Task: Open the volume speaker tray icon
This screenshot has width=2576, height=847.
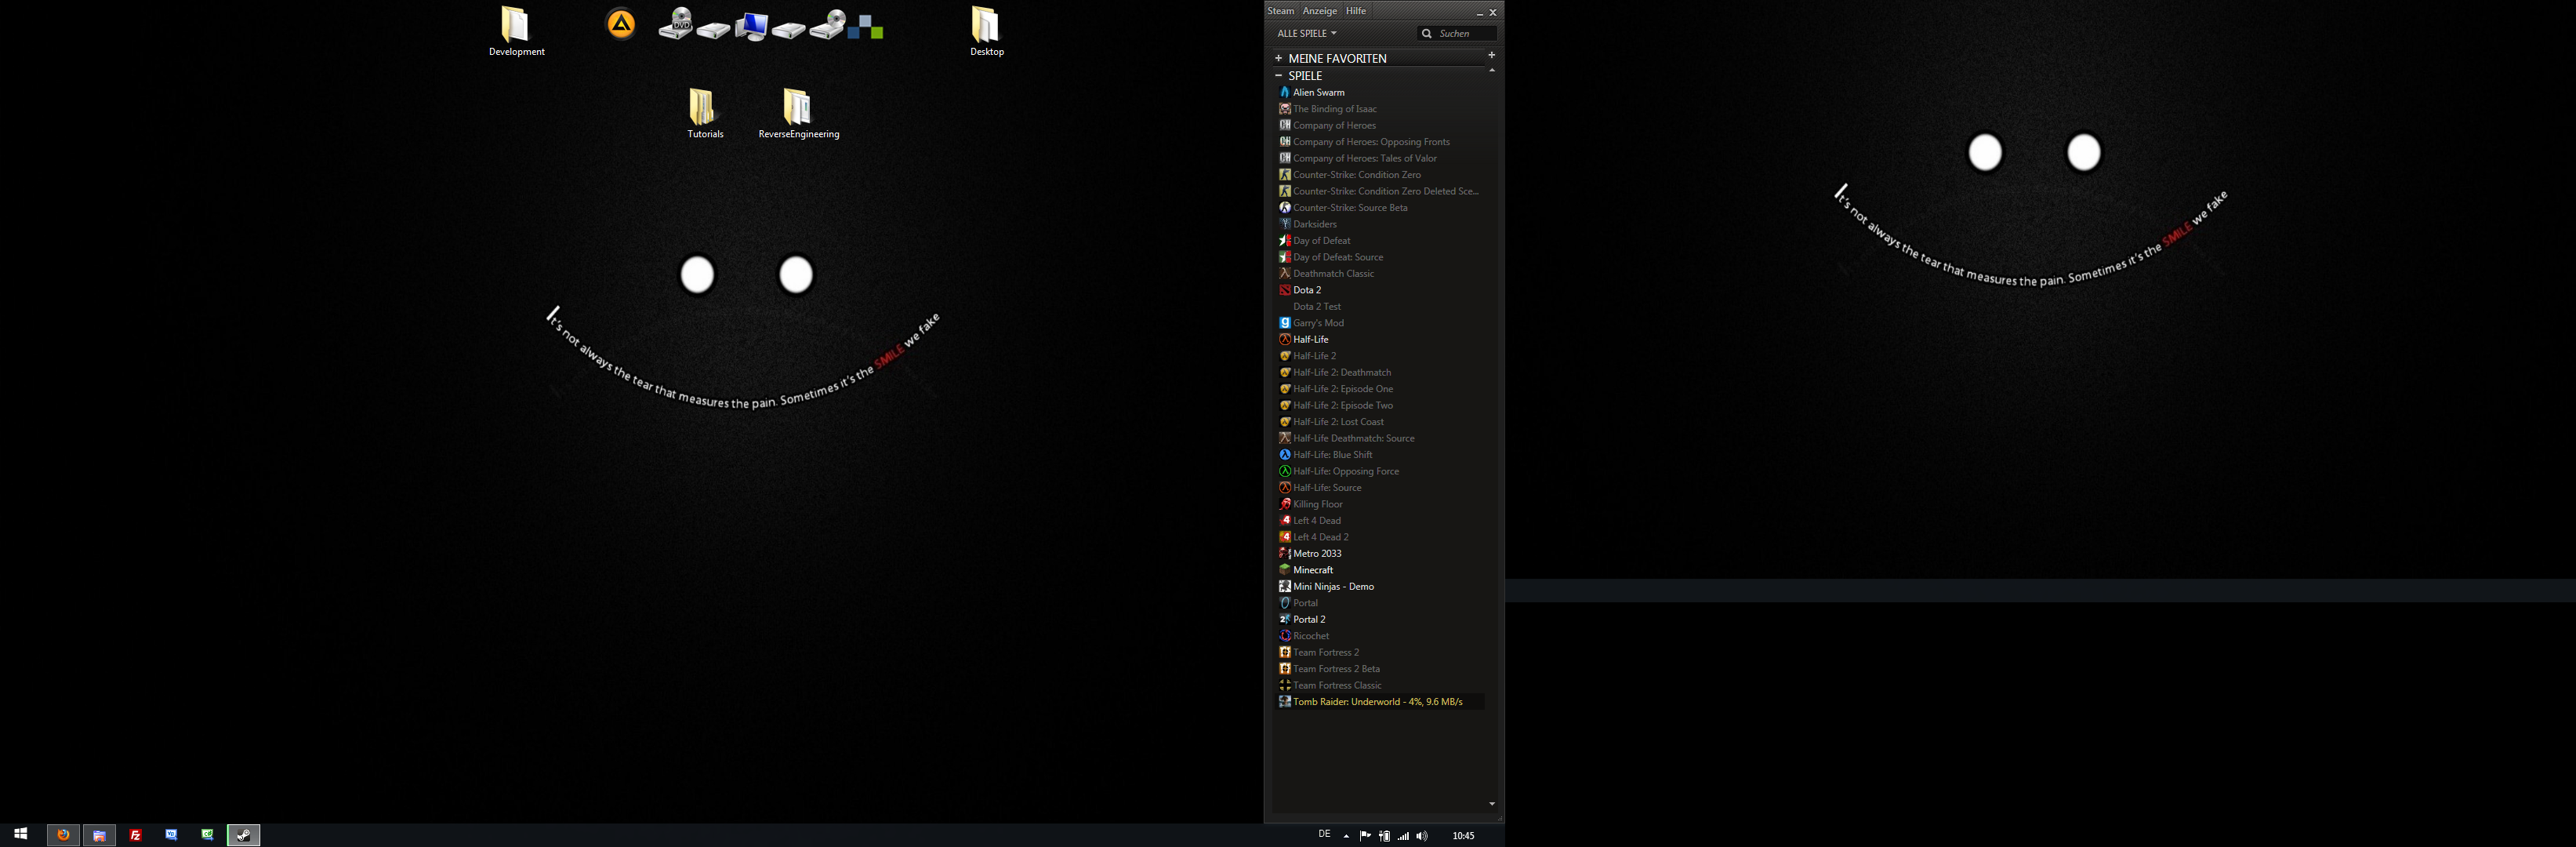Action: pyautogui.click(x=1422, y=836)
